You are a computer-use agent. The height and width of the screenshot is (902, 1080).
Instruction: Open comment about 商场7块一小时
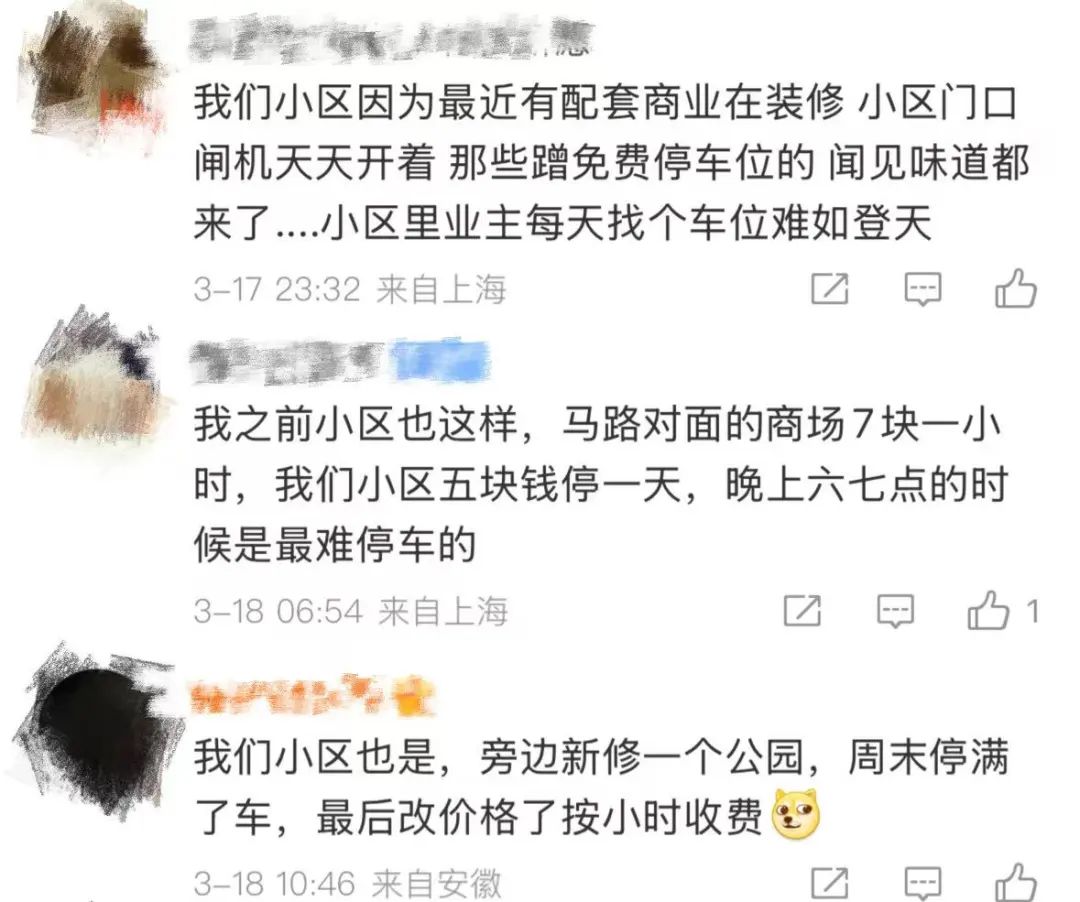click(601, 485)
